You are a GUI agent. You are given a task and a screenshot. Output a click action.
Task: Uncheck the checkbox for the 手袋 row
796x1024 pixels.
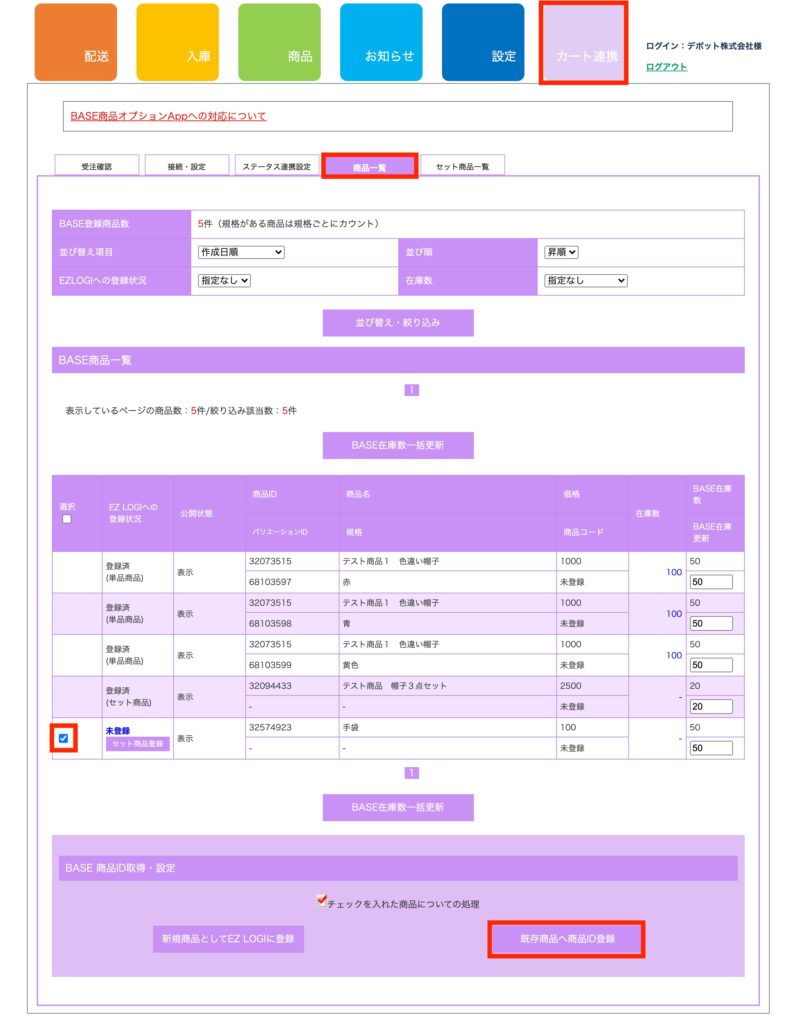[64, 738]
